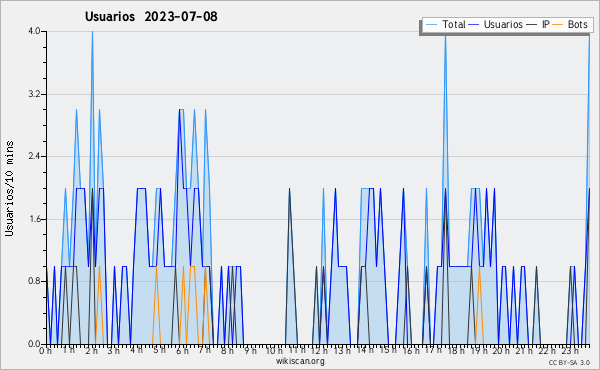Click the '18 h' x-axis label

coord(456,351)
